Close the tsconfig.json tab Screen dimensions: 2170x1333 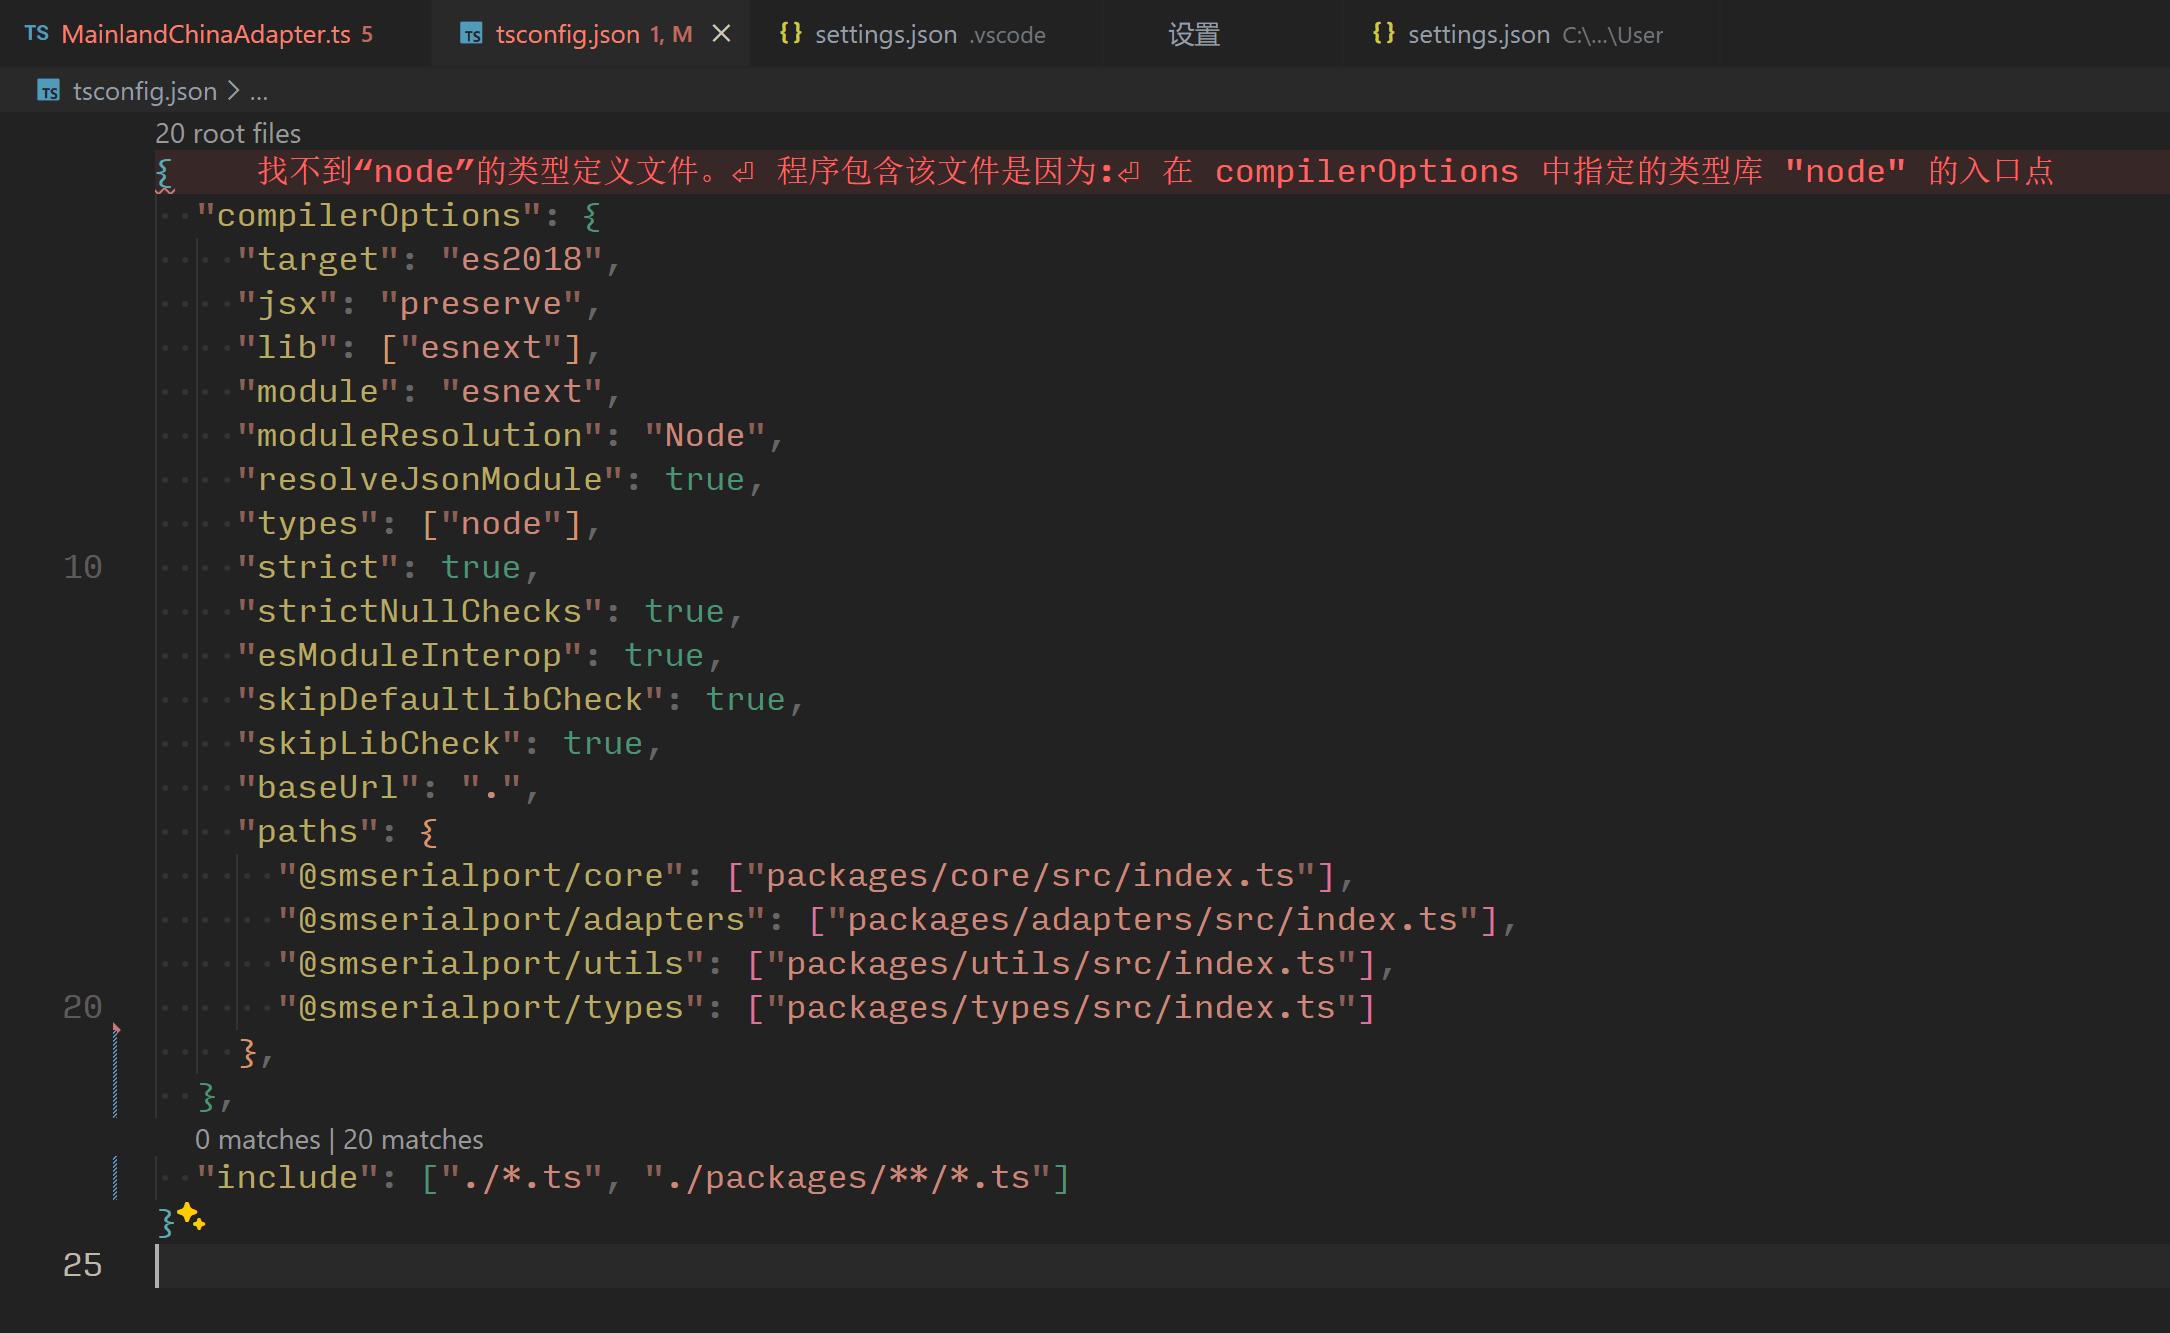tap(721, 34)
